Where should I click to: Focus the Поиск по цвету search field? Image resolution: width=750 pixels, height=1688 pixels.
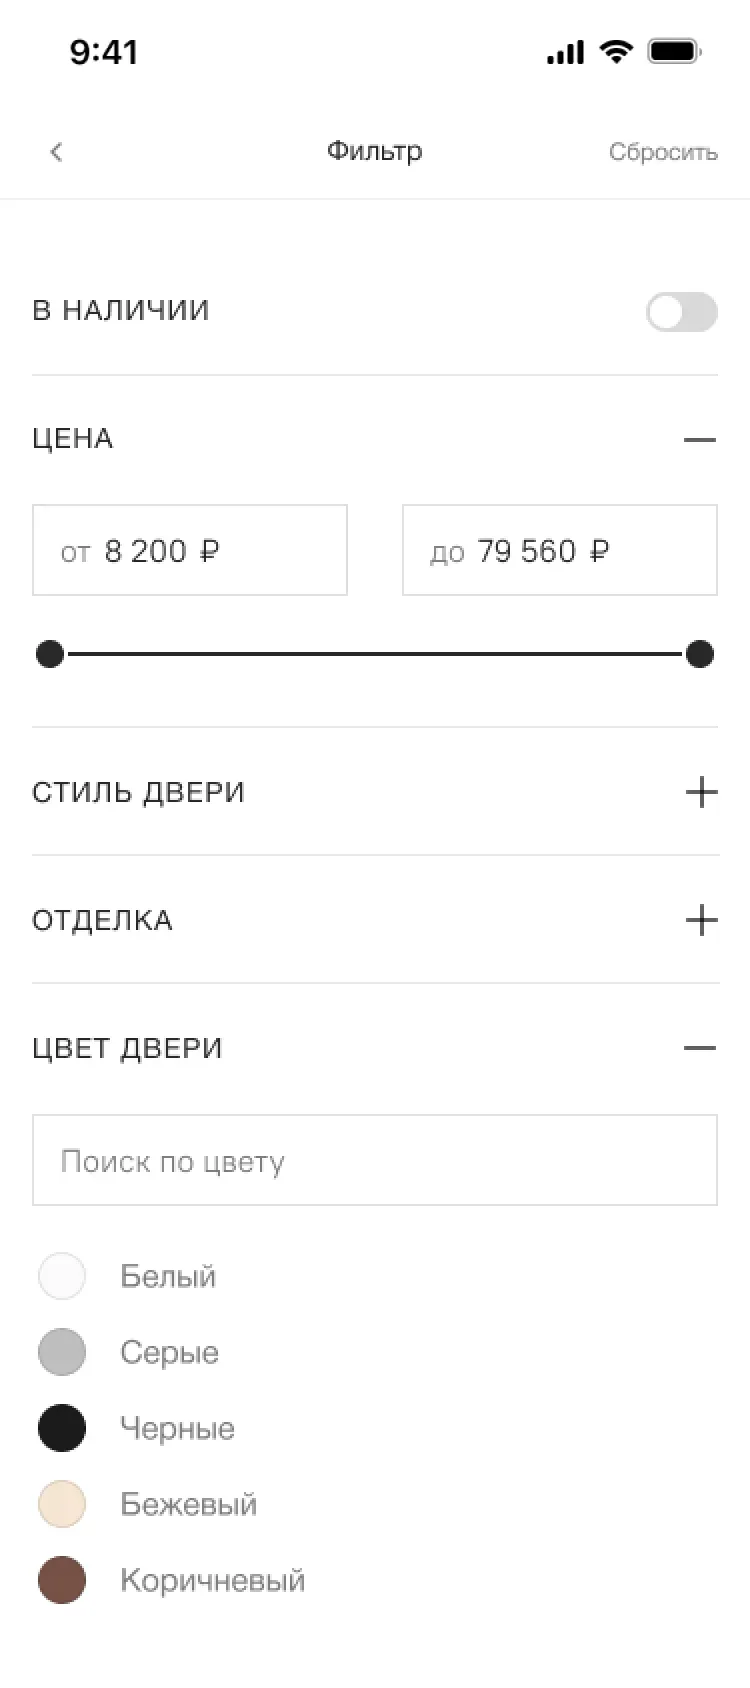point(375,1160)
